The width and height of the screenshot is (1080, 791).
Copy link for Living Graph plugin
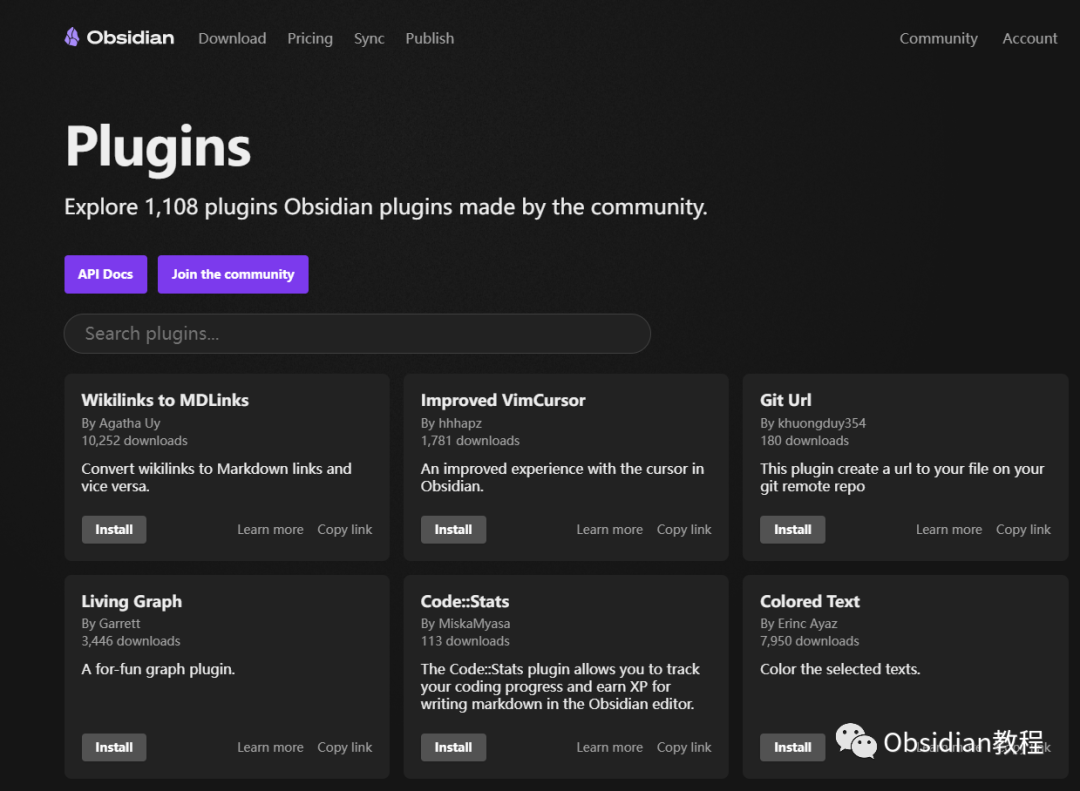click(x=344, y=748)
